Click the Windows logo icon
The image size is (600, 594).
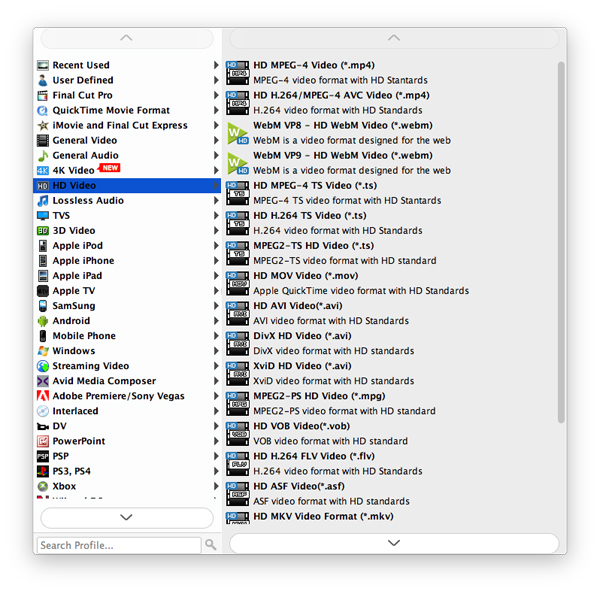pyautogui.click(x=43, y=351)
